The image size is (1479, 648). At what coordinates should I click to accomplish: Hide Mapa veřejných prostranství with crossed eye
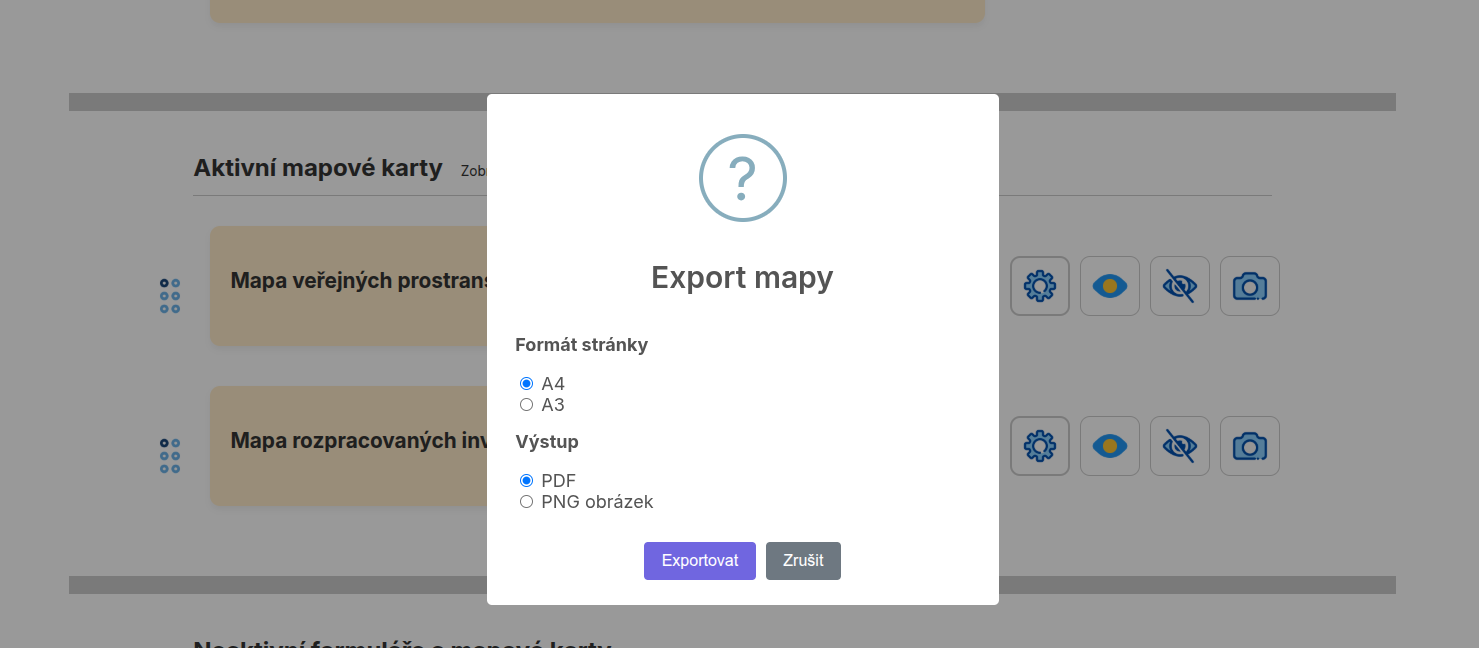[x=1180, y=286]
